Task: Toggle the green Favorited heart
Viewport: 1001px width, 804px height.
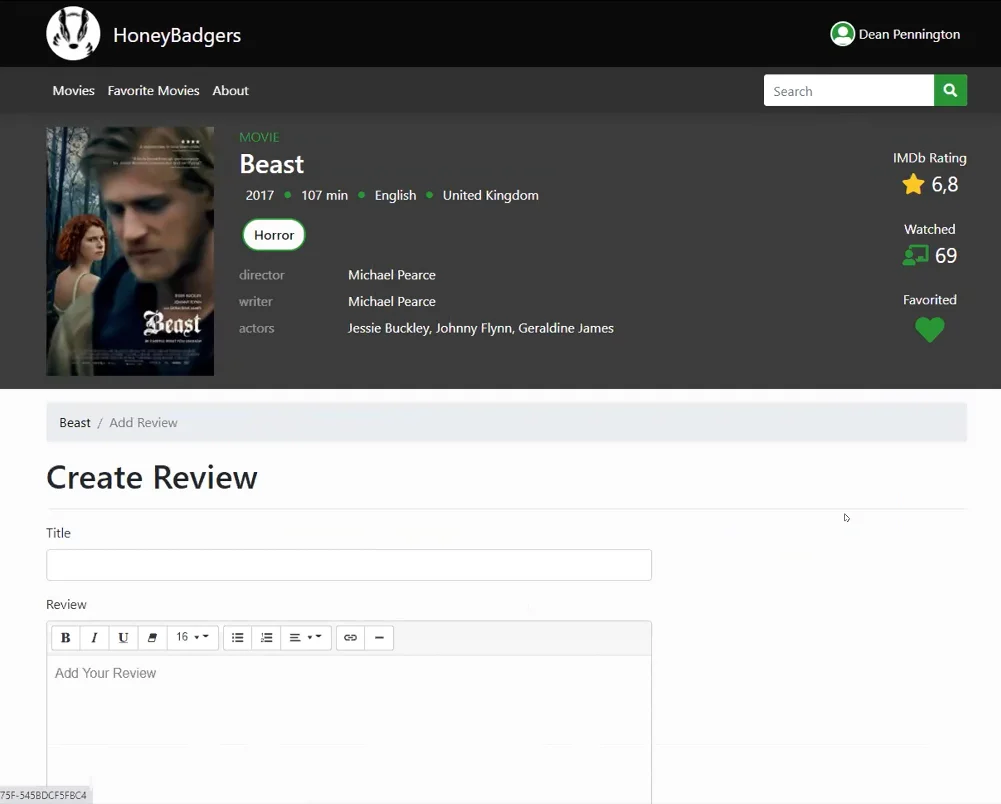Action: tap(930, 330)
